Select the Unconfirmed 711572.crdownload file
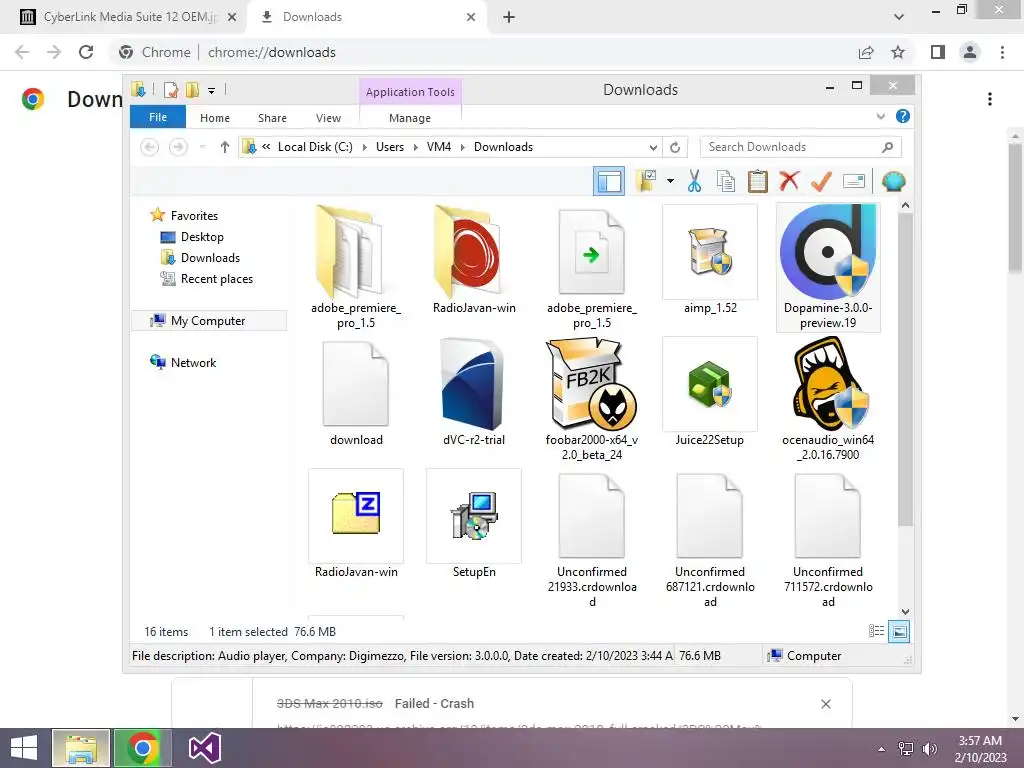The width and height of the screenshot is (1024, 768). [828, 539]
